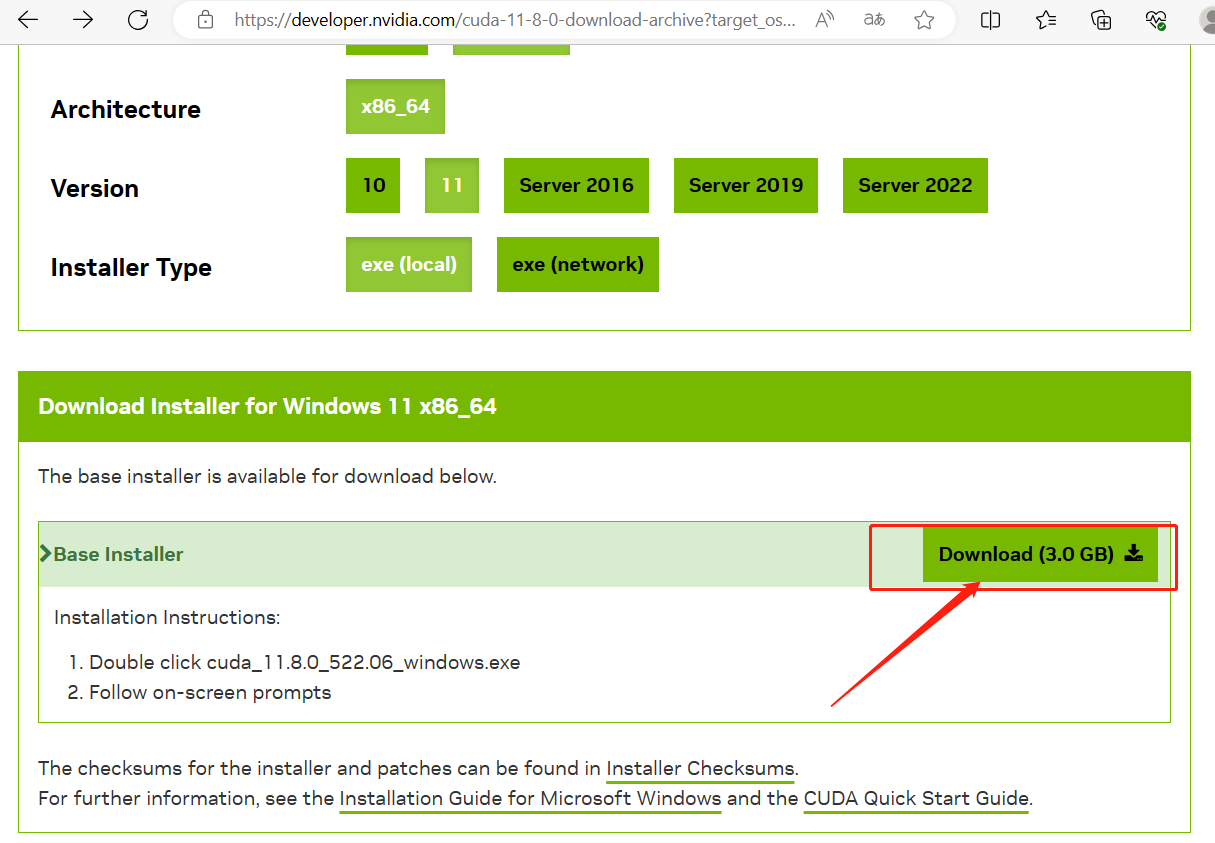
Task: Select x86_64 architecture
Action: [x=395, y=106]
